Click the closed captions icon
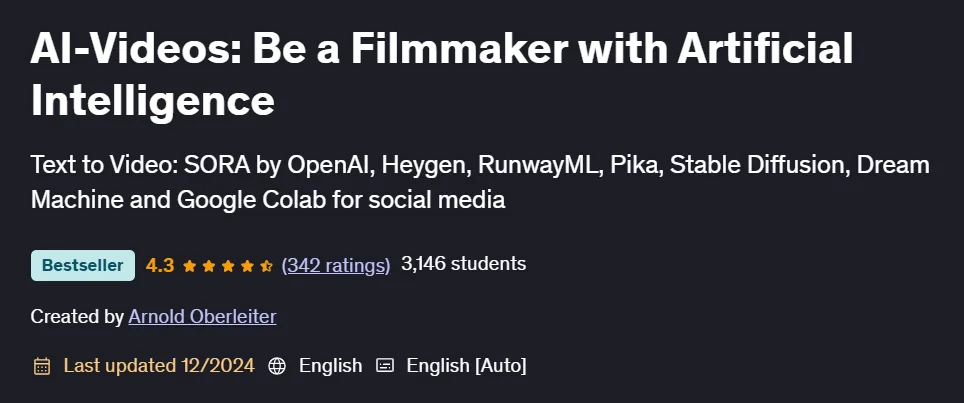 (x=385, y=366)
